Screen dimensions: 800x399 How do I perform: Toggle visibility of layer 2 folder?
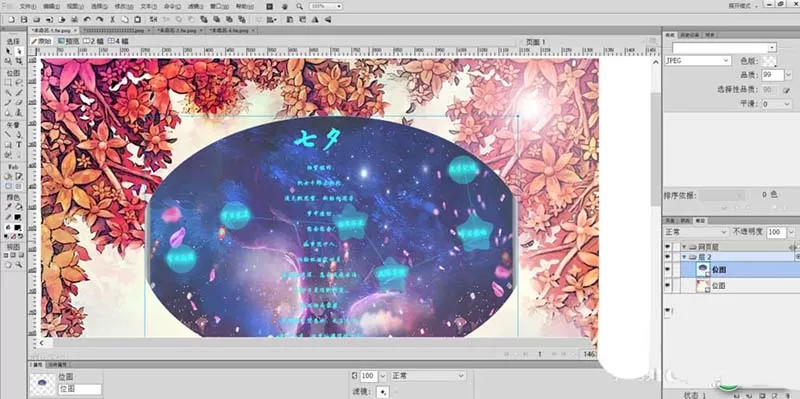(668, 257)
